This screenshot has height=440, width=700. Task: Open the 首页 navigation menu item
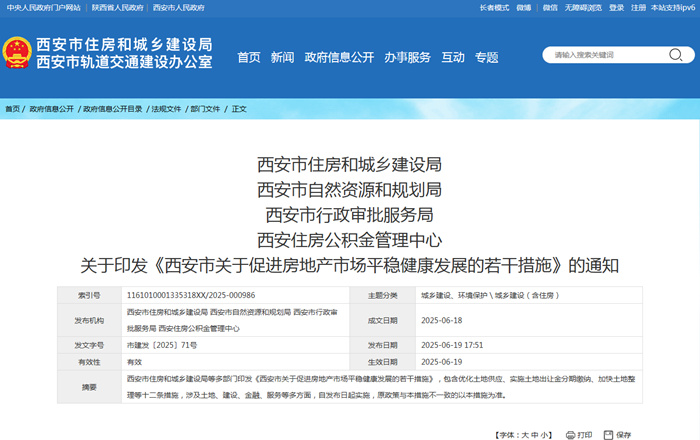click(249, 57)
